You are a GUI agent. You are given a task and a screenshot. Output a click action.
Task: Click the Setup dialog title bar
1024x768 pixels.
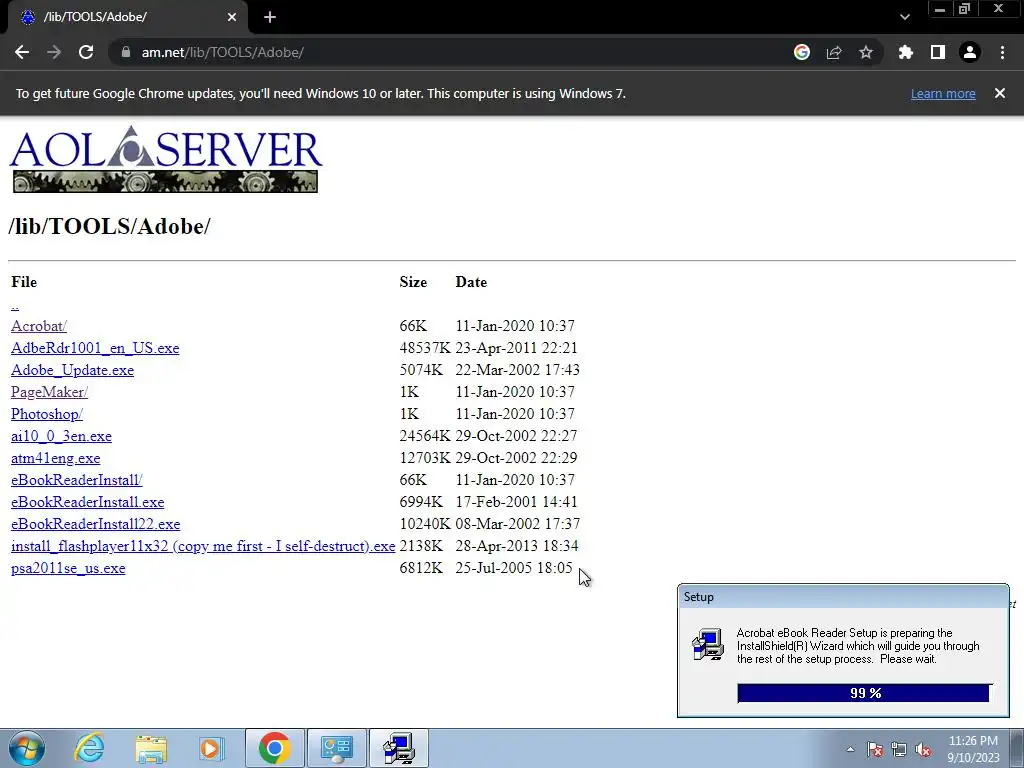pos(843,596)
